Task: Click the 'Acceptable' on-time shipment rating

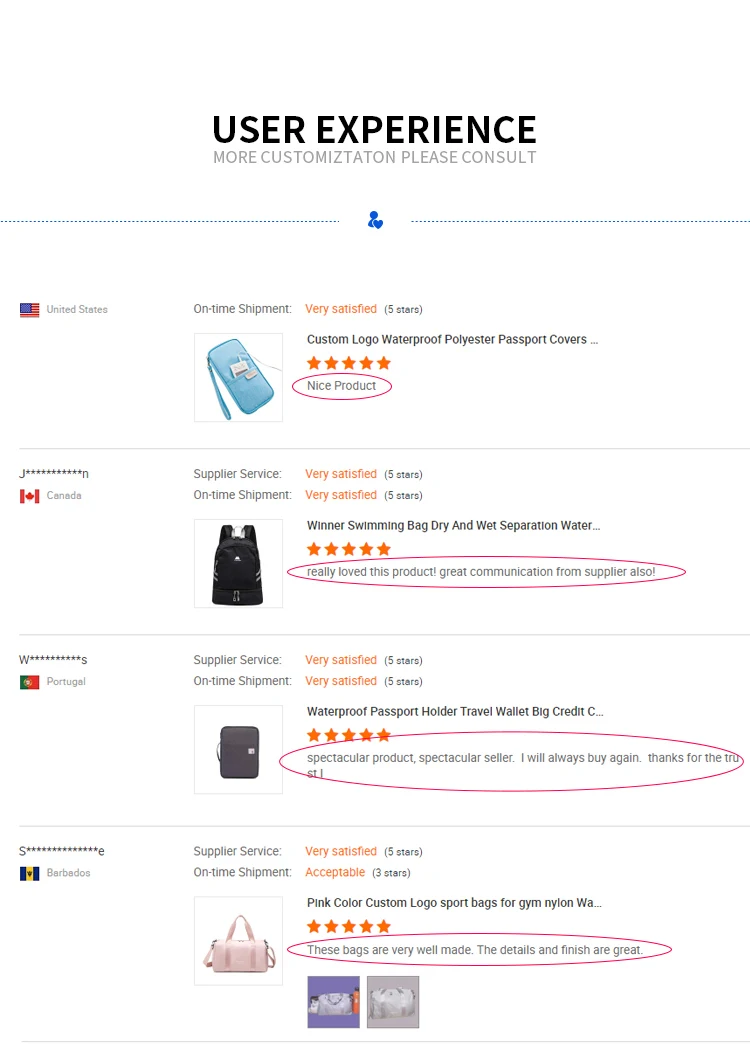Action: (x=335, y=873)
